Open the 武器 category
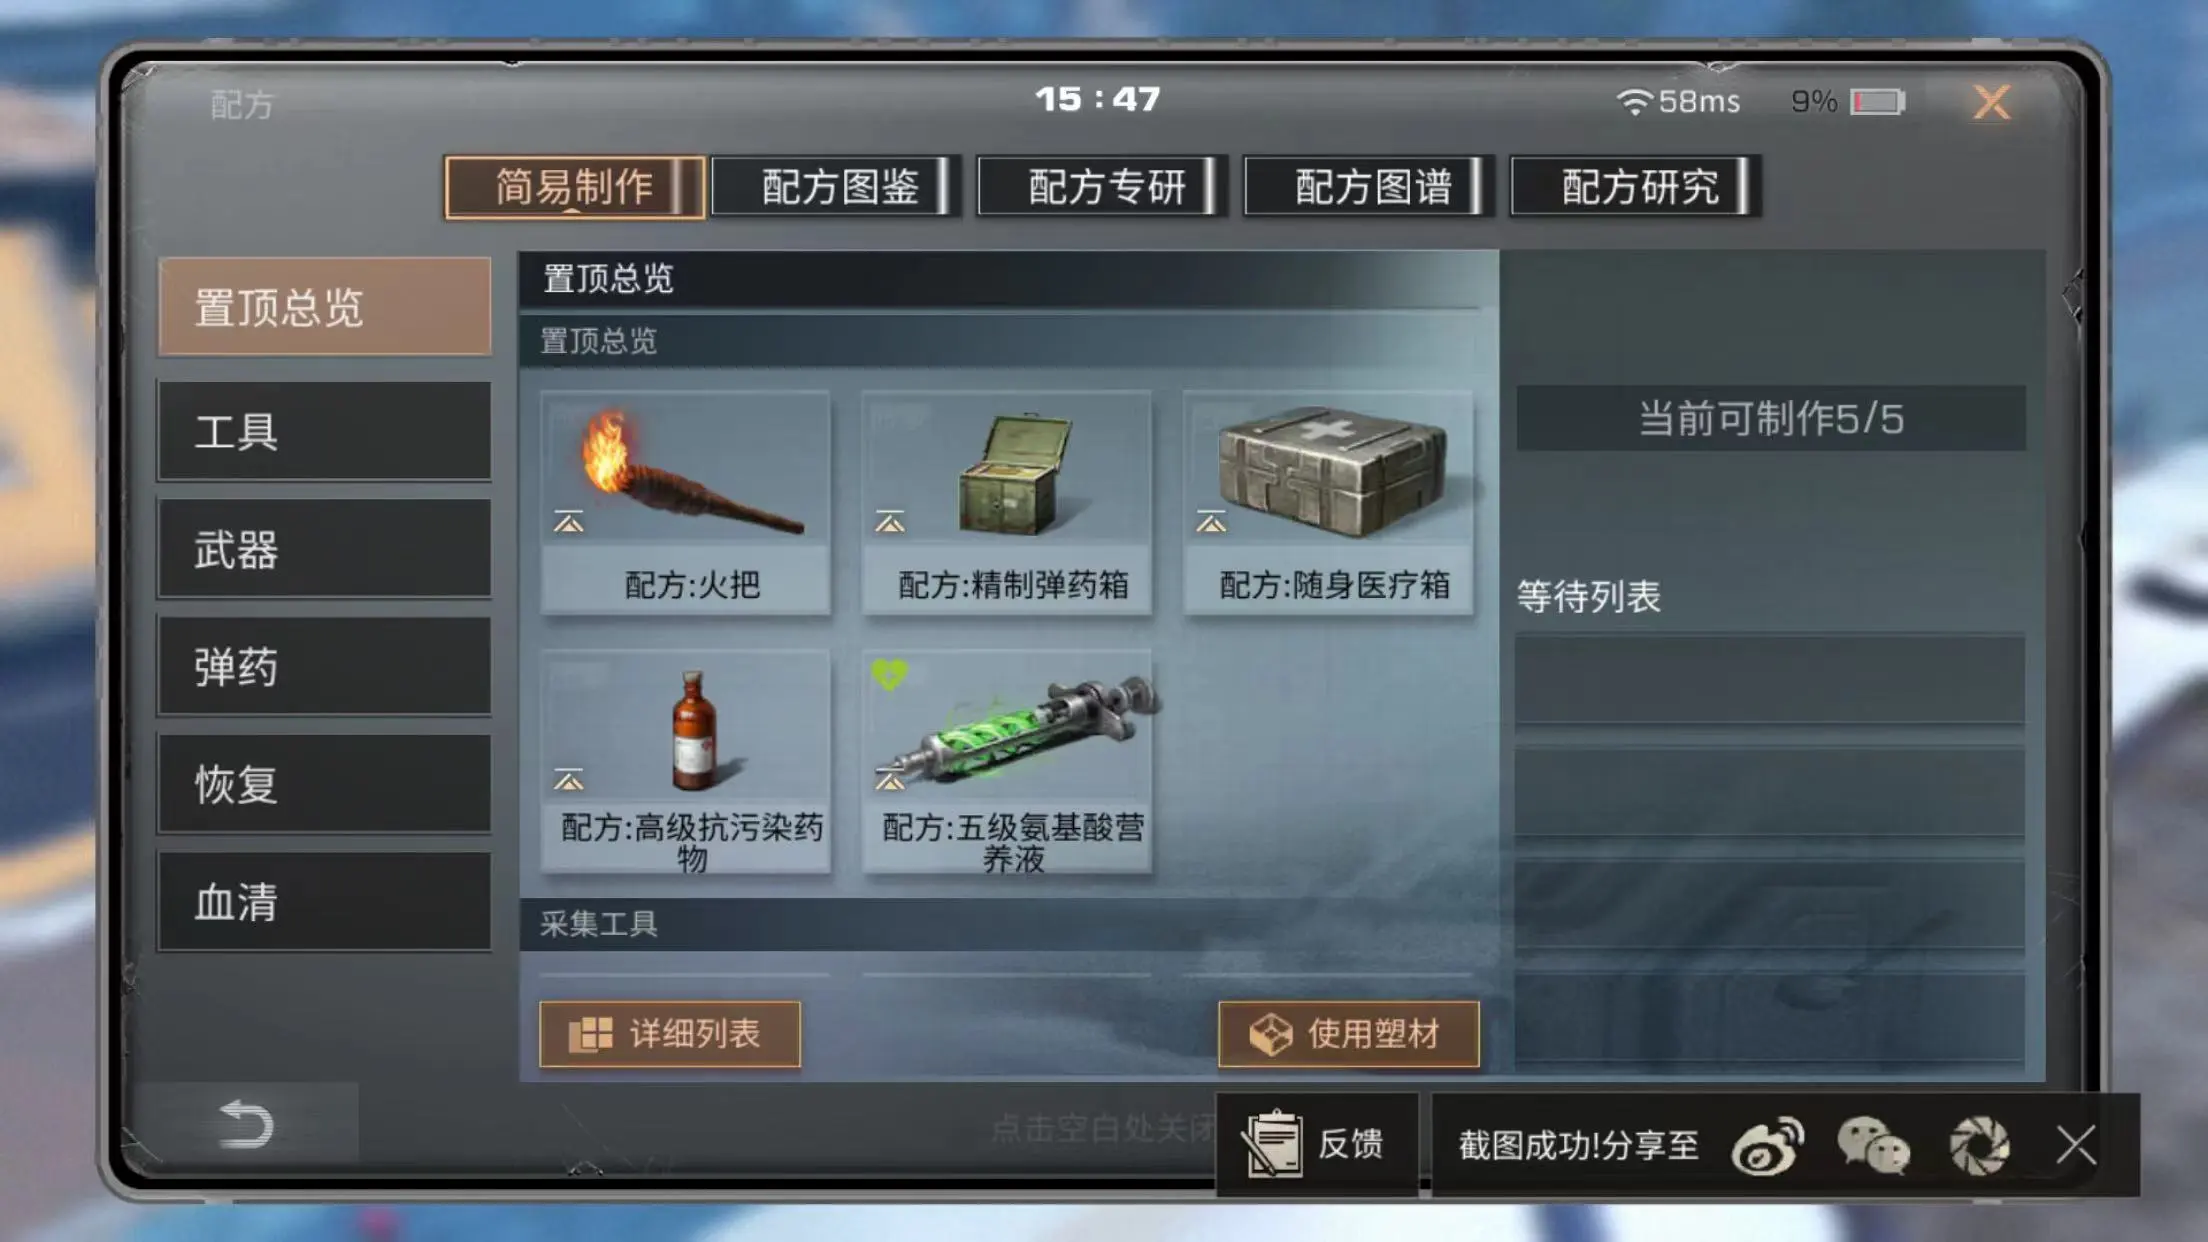This screenshot has height=1242, width=2208. click(325, 549)
